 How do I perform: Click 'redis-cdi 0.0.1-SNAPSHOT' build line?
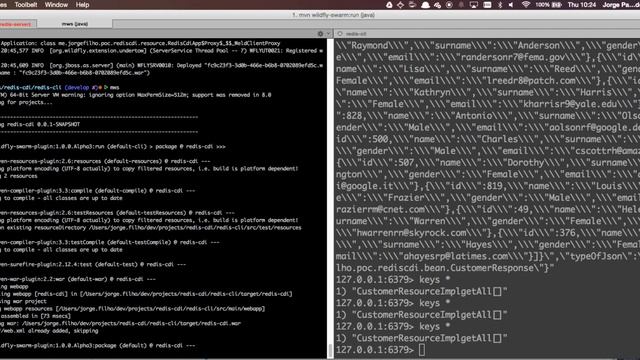coord(40,124)
